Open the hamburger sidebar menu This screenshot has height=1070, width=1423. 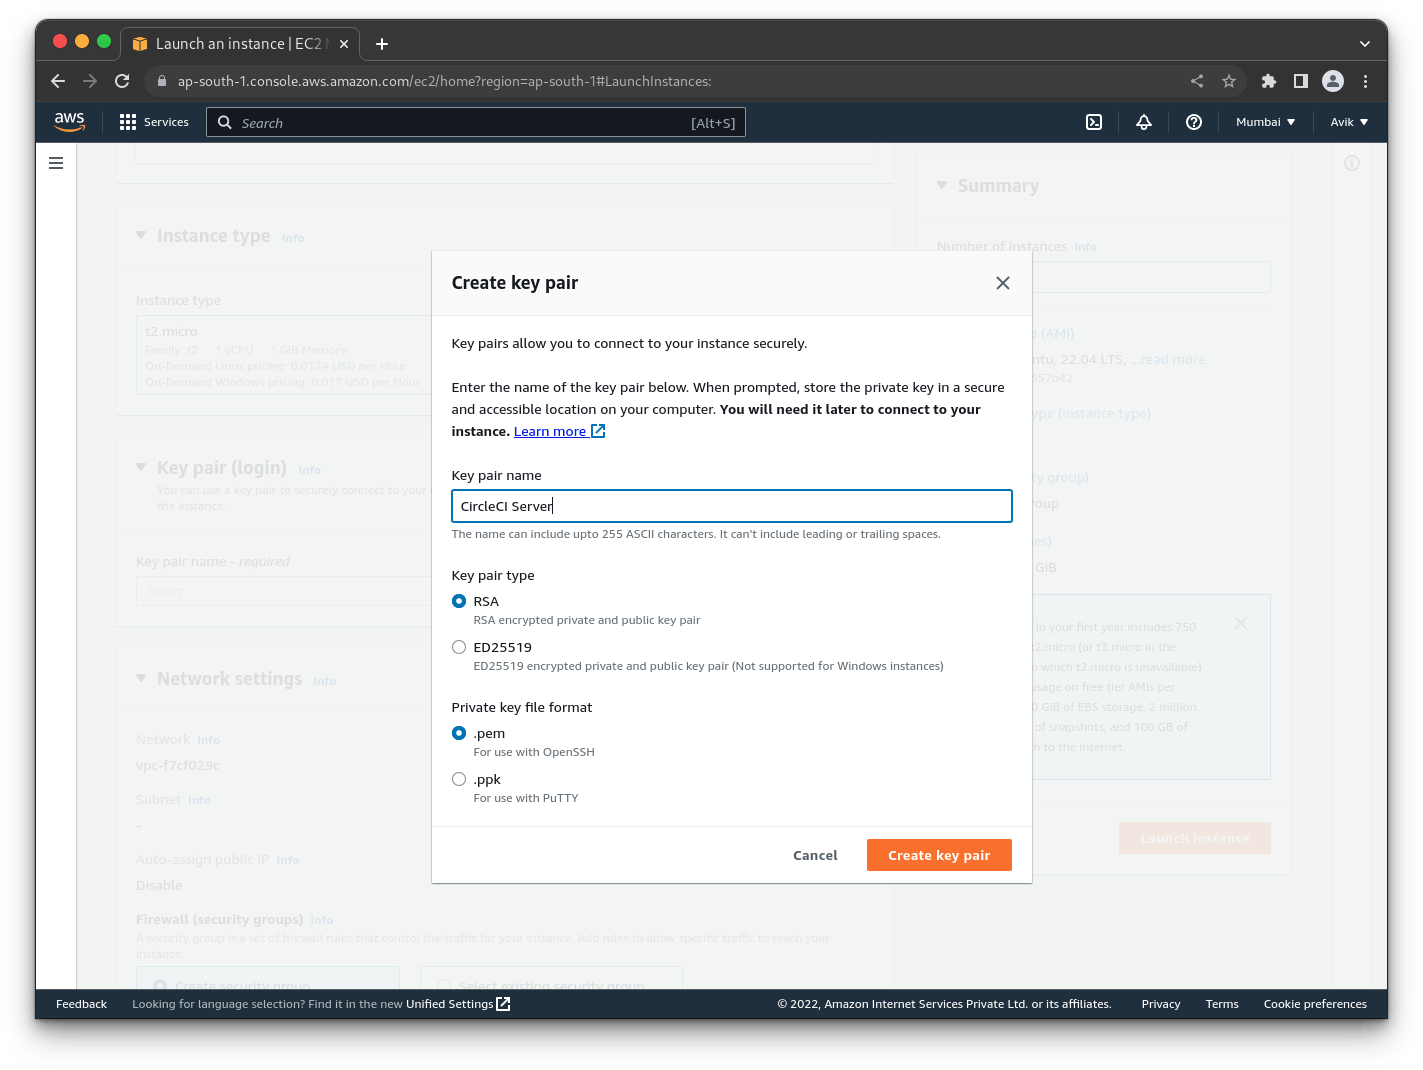point(56,162)
